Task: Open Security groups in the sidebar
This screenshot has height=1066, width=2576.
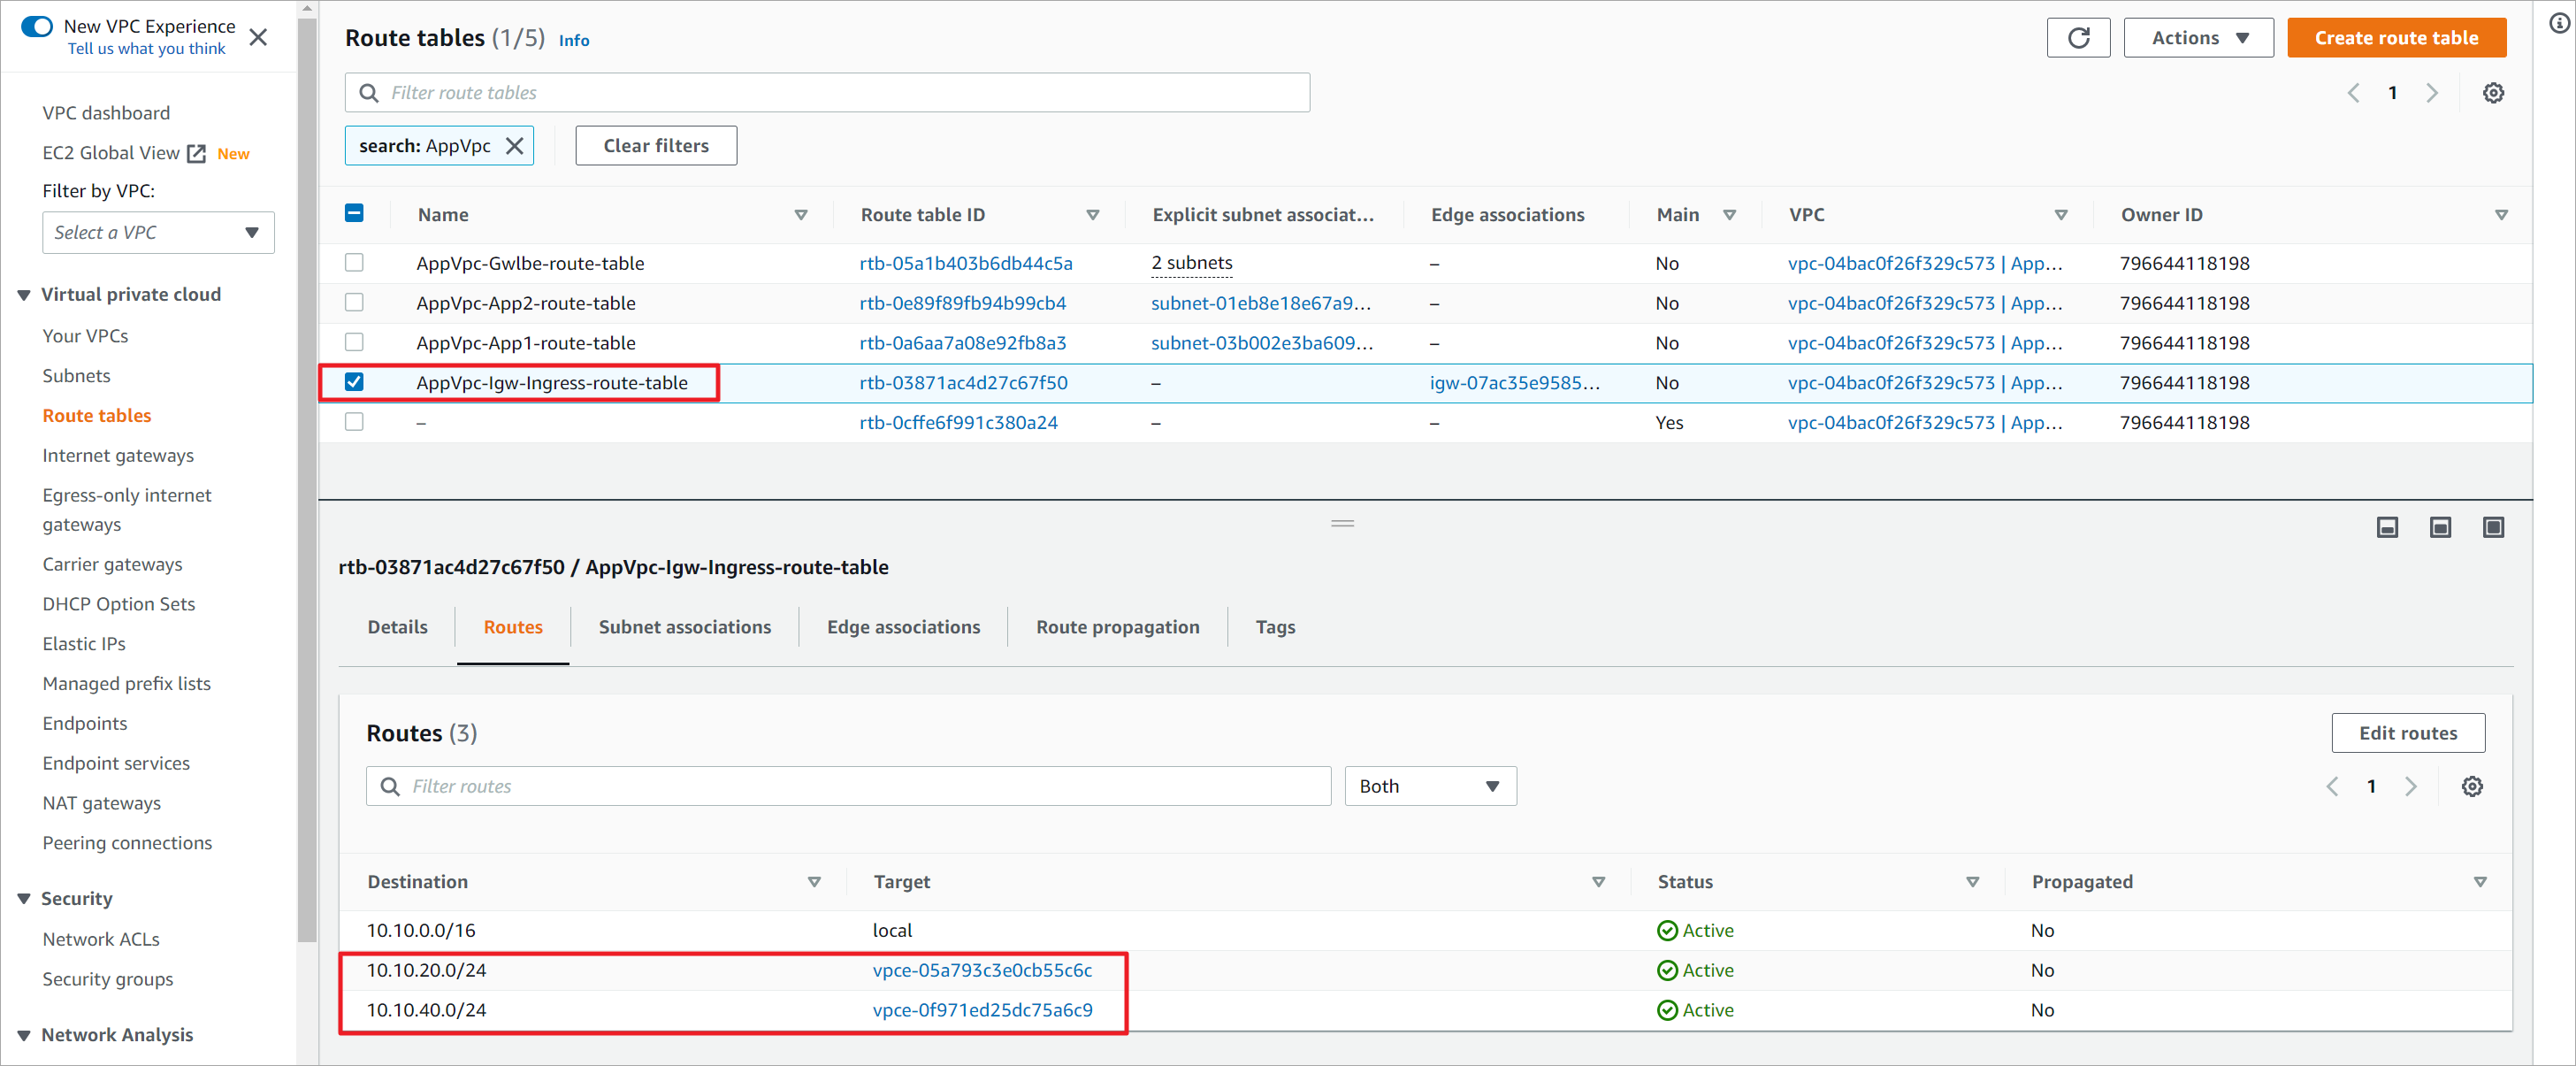Action: tap(107, 980)
